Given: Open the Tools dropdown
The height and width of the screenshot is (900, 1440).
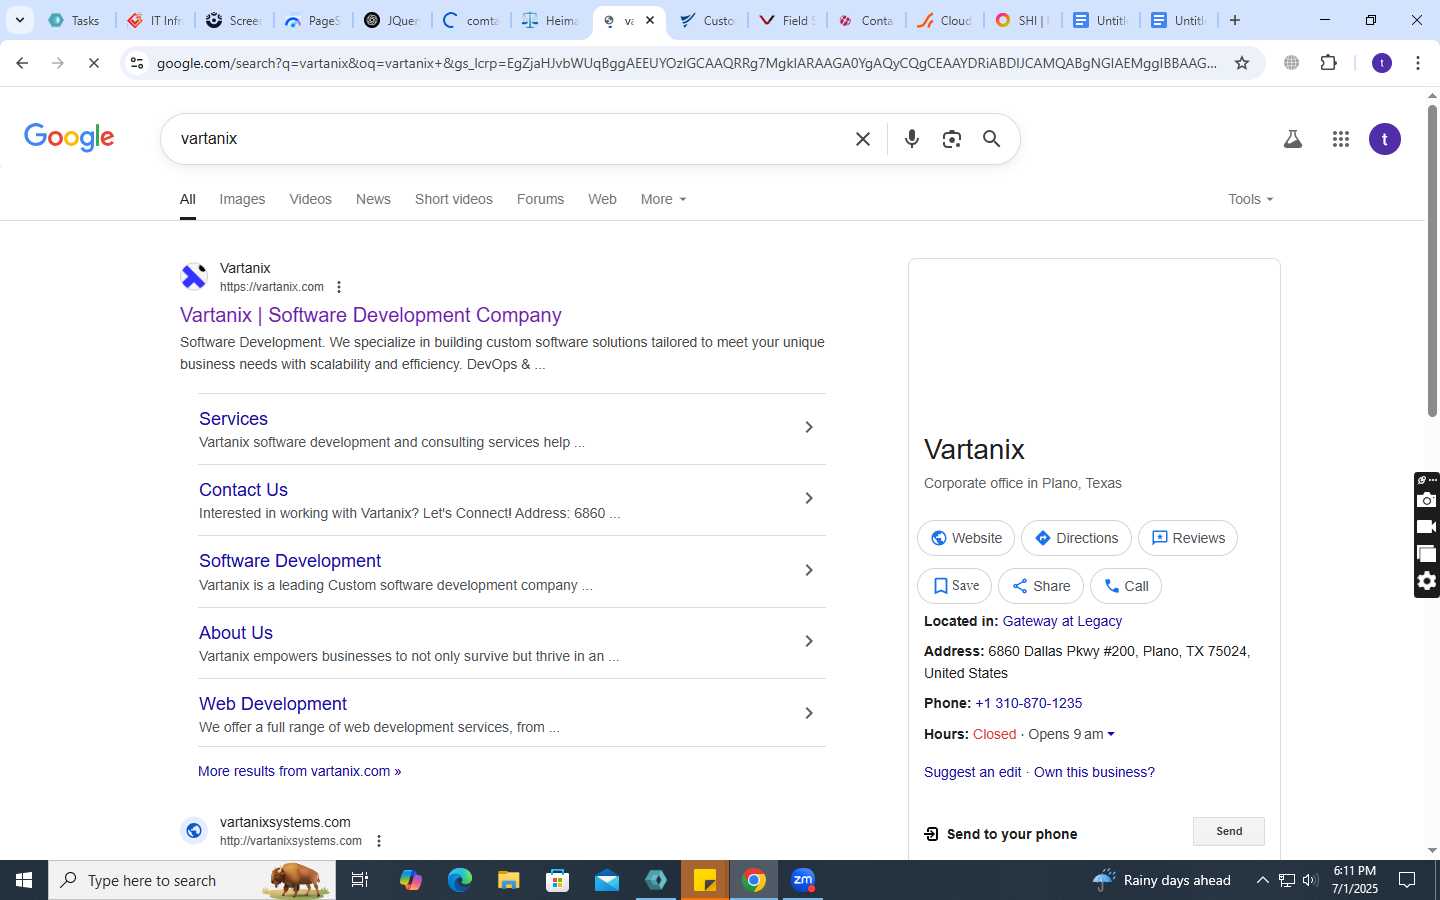Looking at the screenshot, I should pyautogui.click(x=1250, y=199).
